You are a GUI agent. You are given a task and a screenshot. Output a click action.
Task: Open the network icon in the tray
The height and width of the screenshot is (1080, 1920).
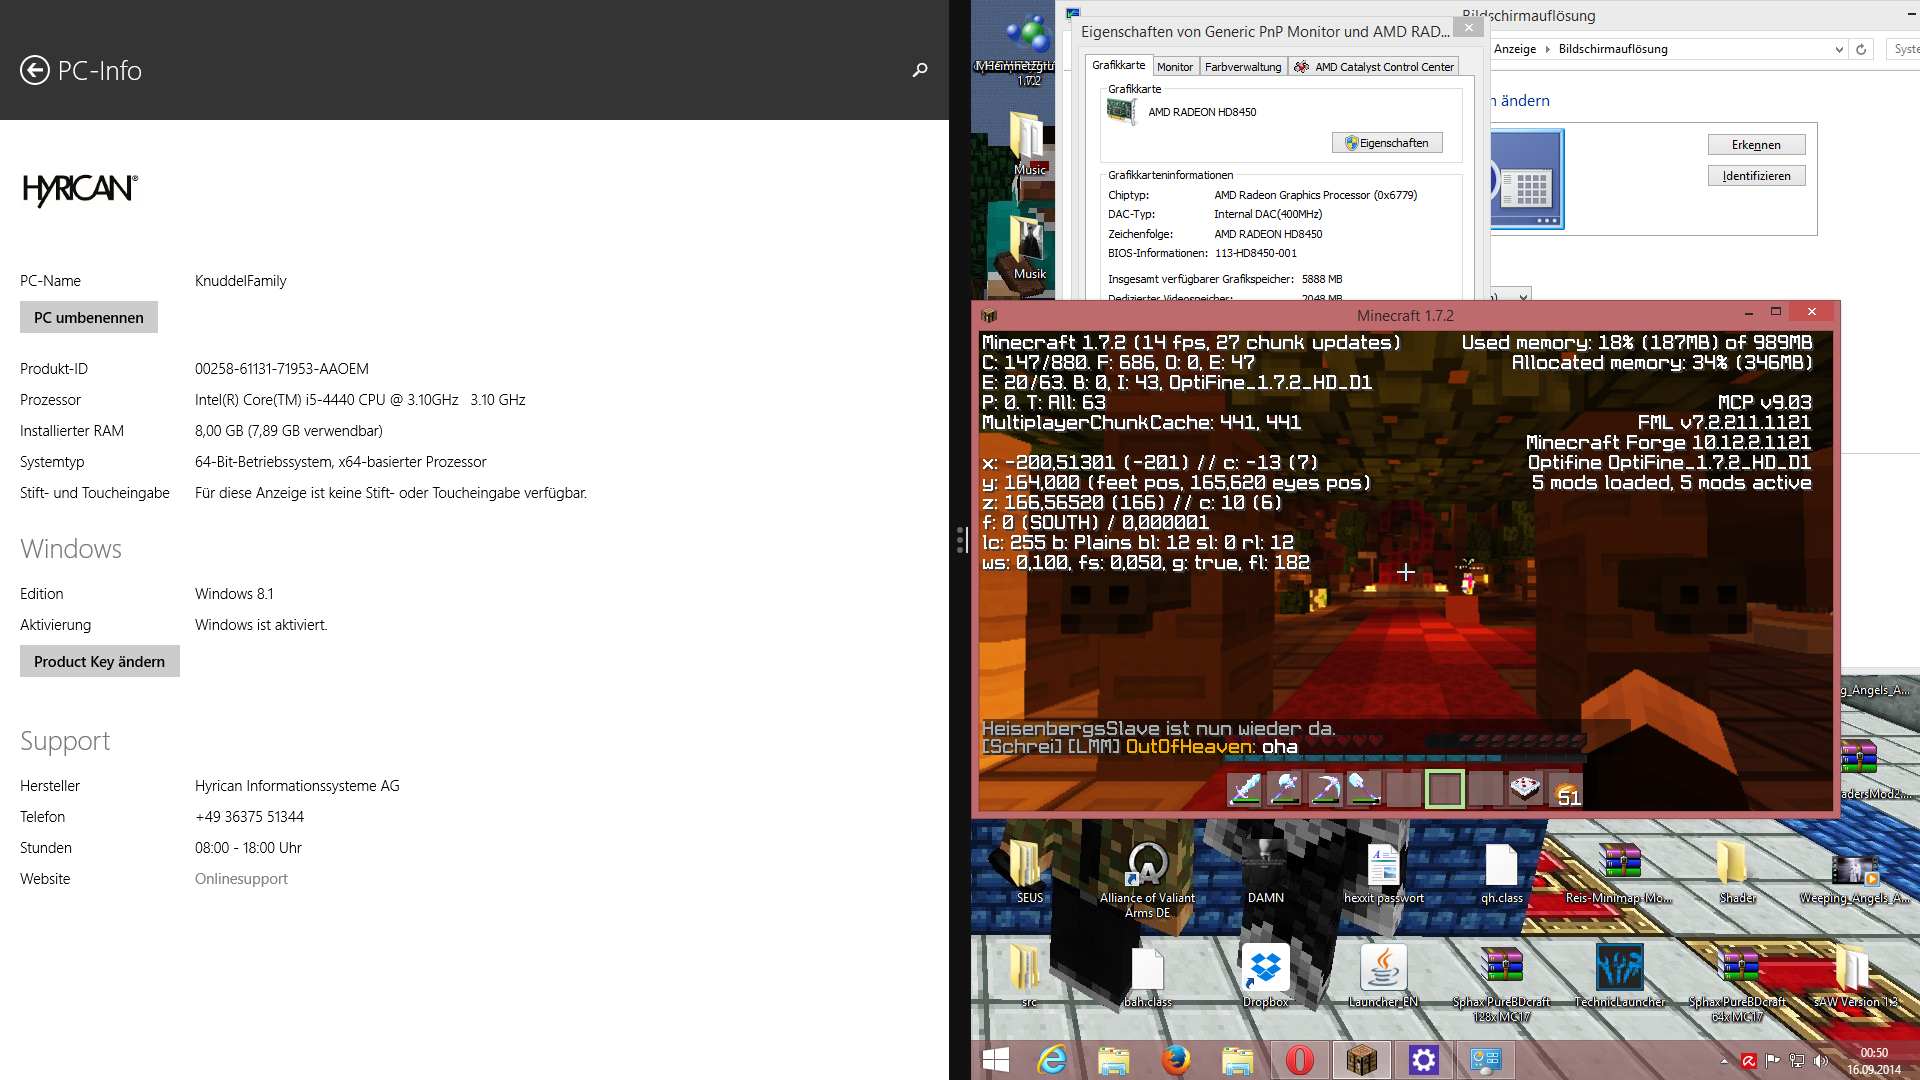click(1797, 1061)
